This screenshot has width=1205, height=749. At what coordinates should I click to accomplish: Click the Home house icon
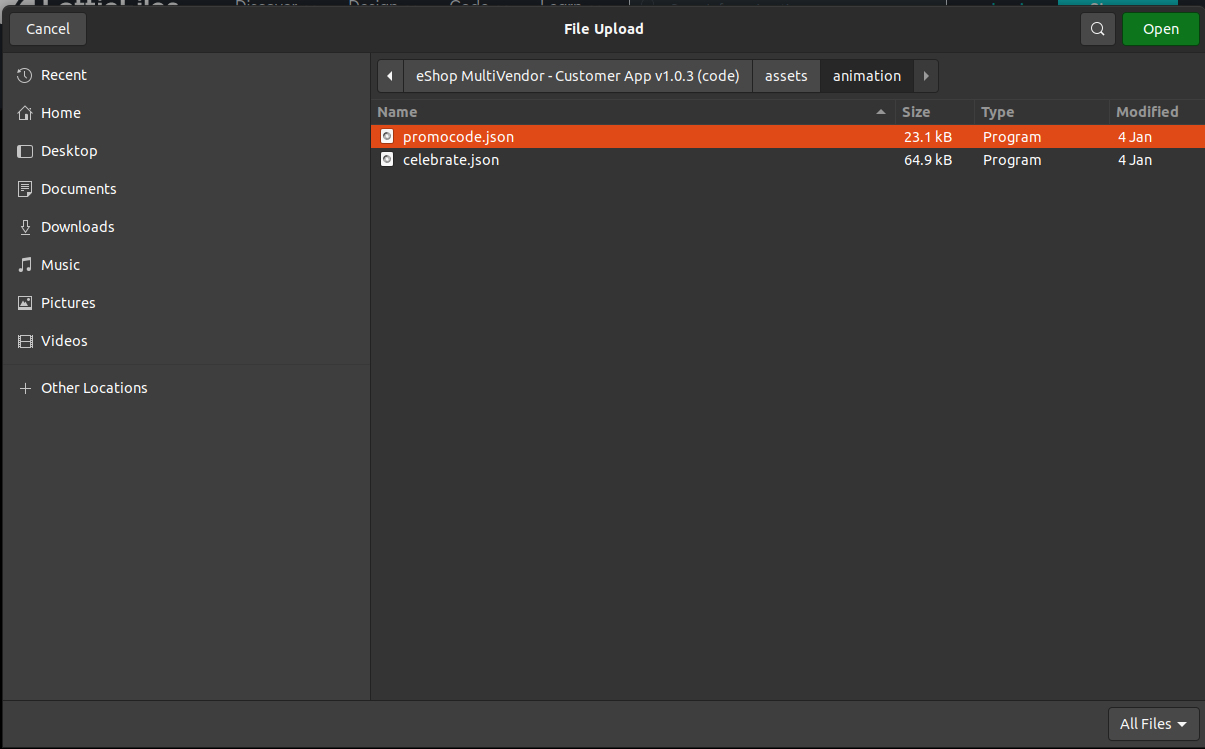click(x=25, y=113)
